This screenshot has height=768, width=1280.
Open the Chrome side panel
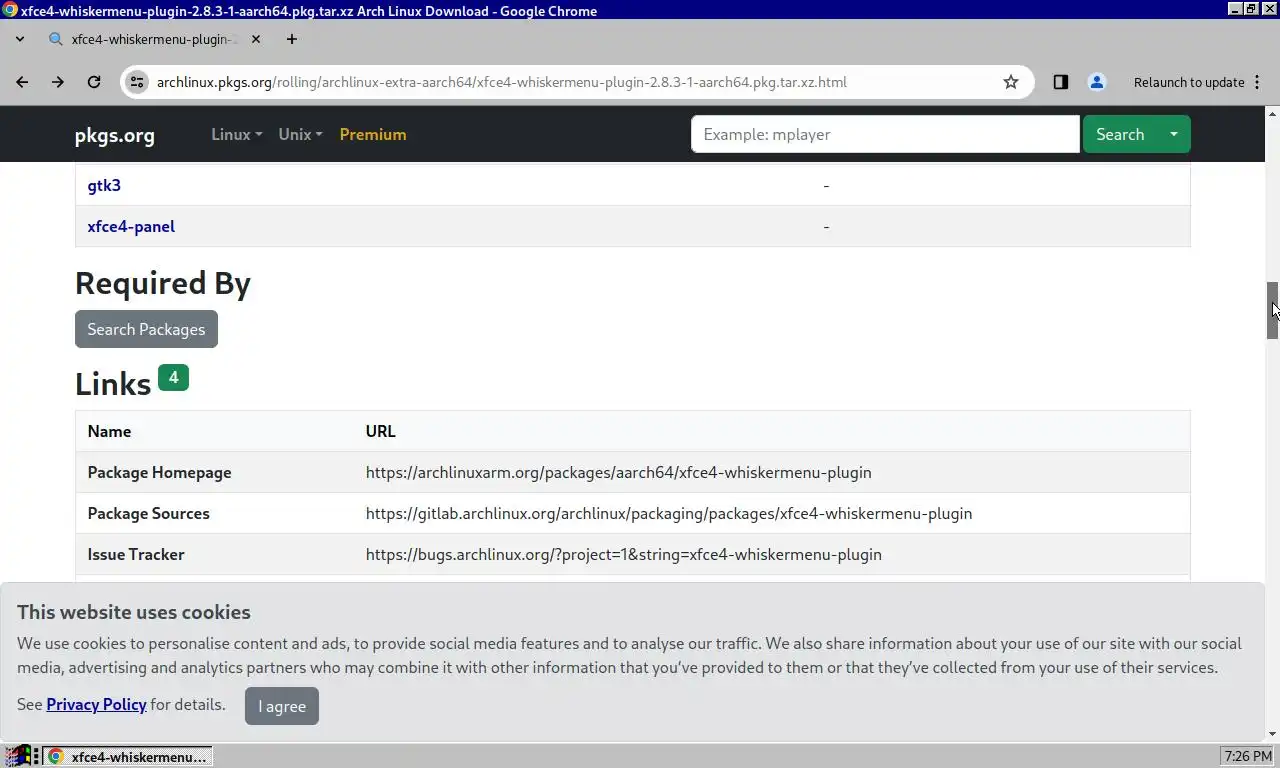pos(1061,82)
